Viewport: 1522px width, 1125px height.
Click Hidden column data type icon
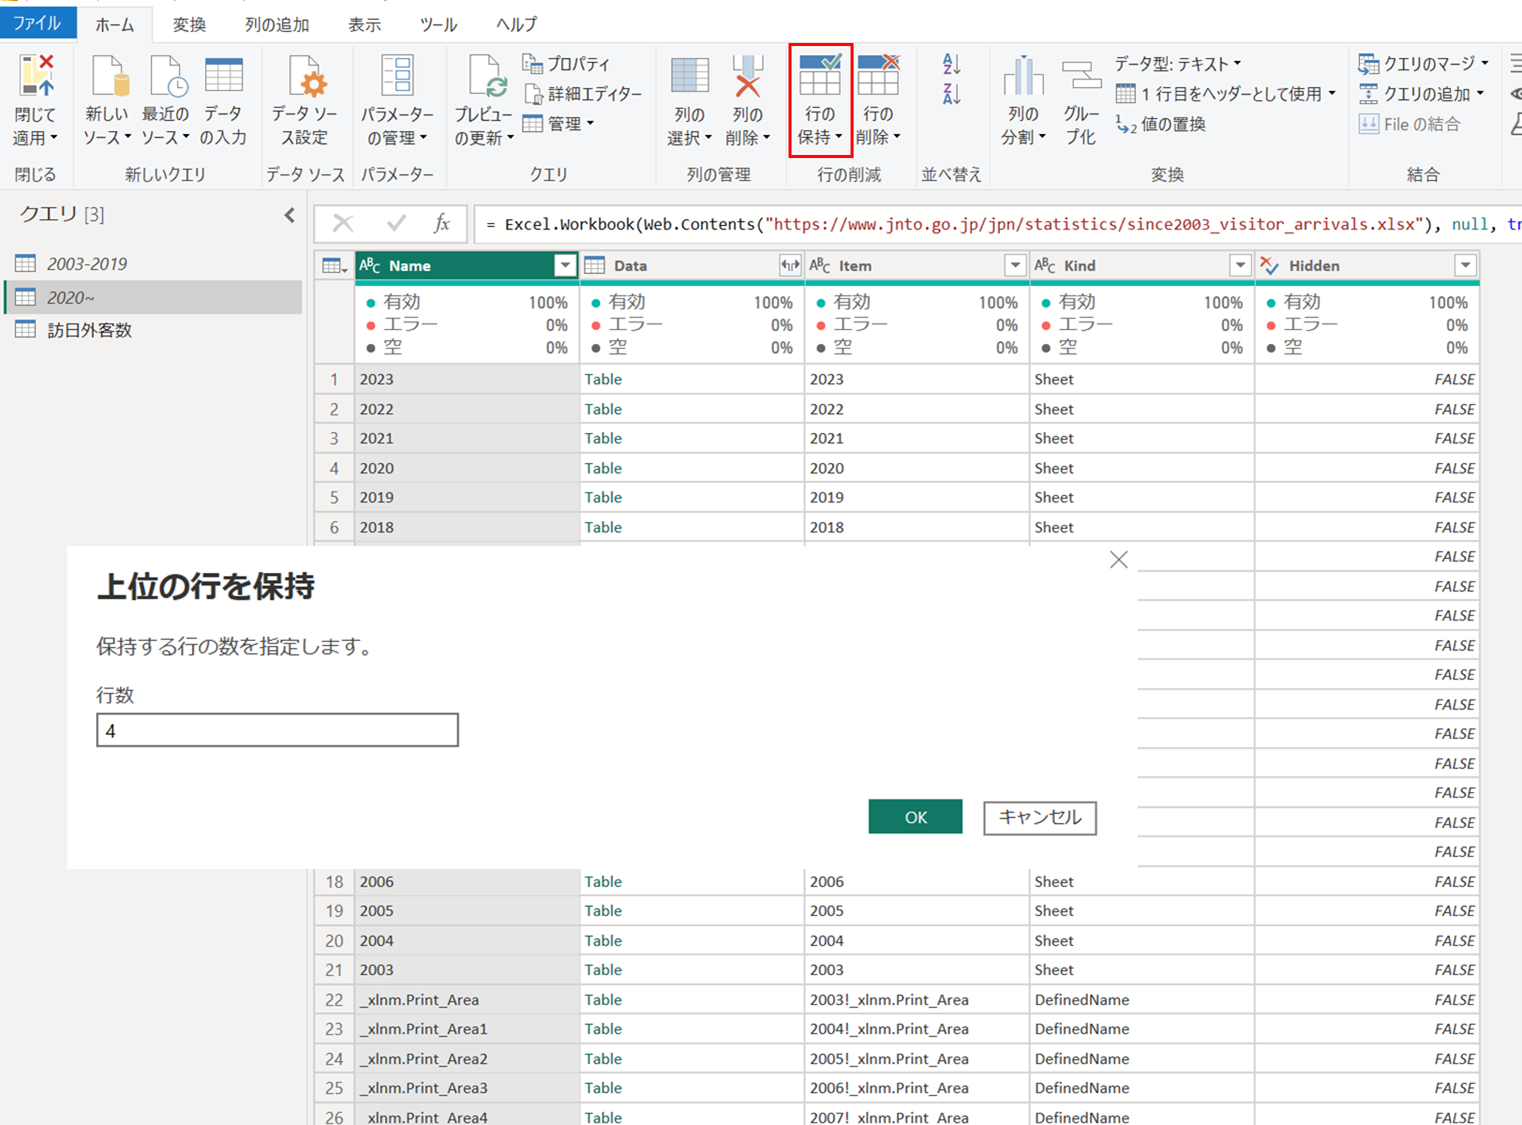[x=1270, y=266]
